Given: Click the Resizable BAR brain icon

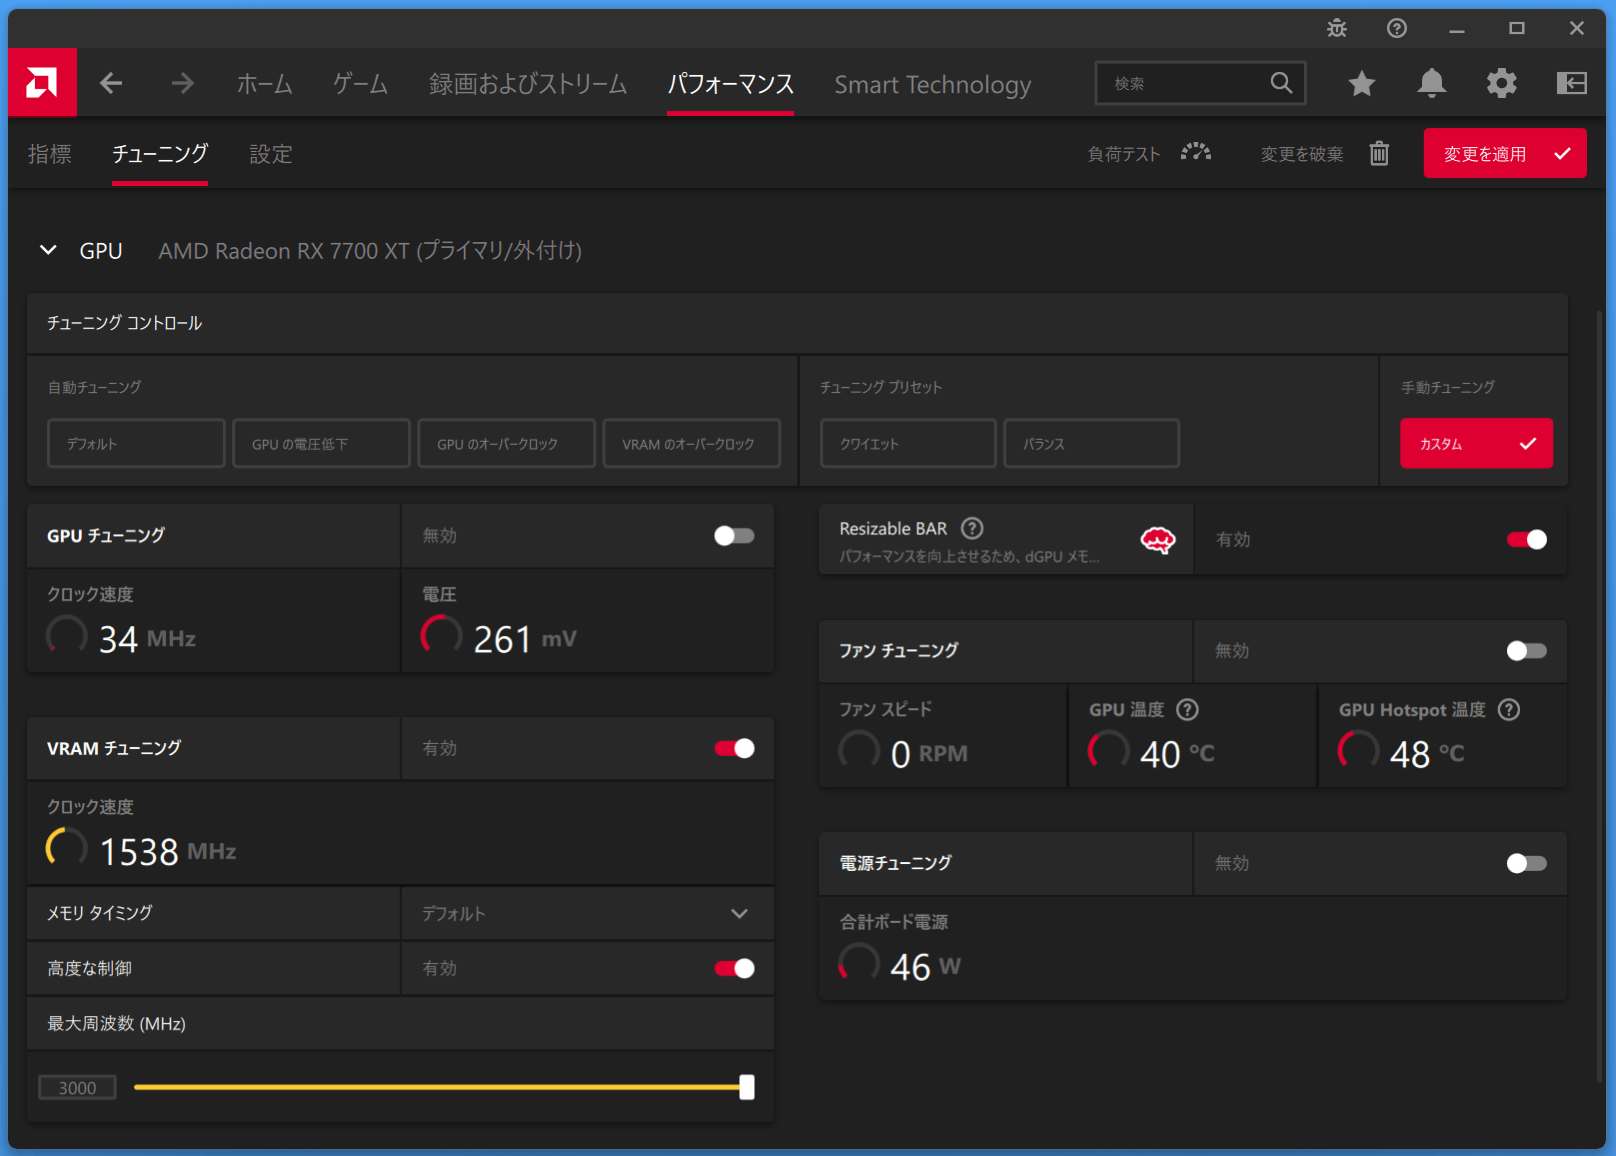Looking at the screenshot, I should point(1158,540).
